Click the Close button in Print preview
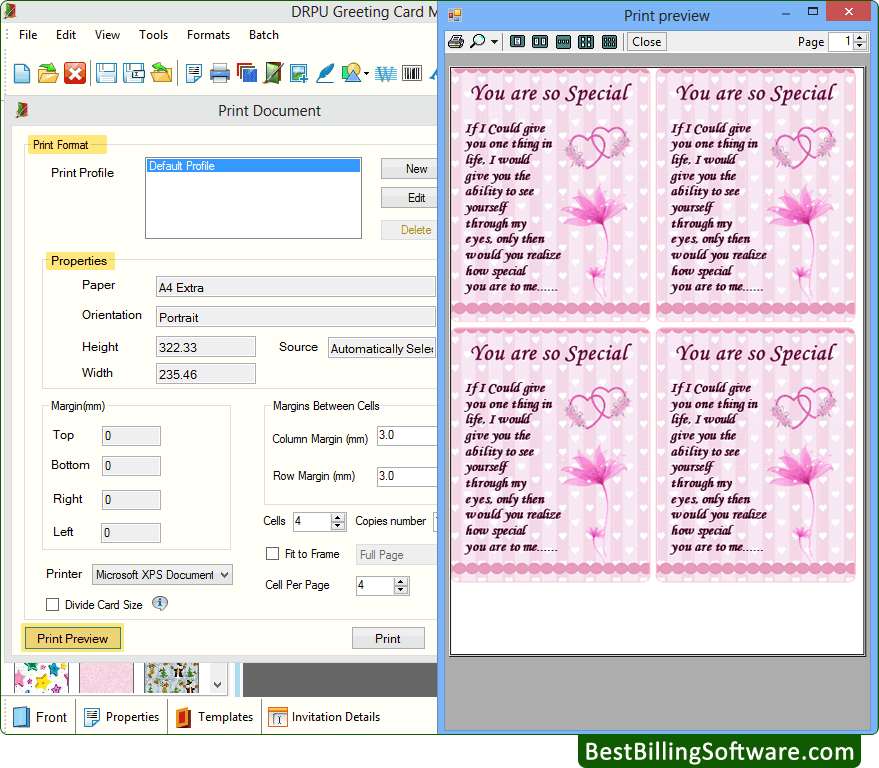Viewport: 879px width, 768px height. 646,41
